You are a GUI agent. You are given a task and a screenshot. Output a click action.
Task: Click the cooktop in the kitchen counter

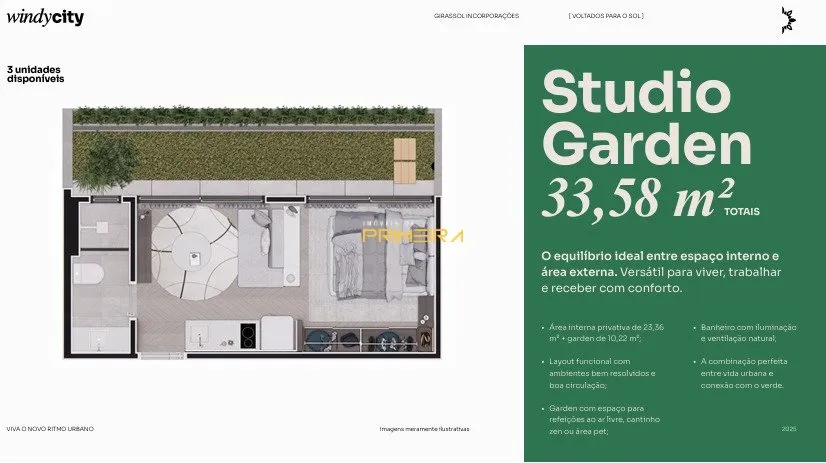[248, 336]
